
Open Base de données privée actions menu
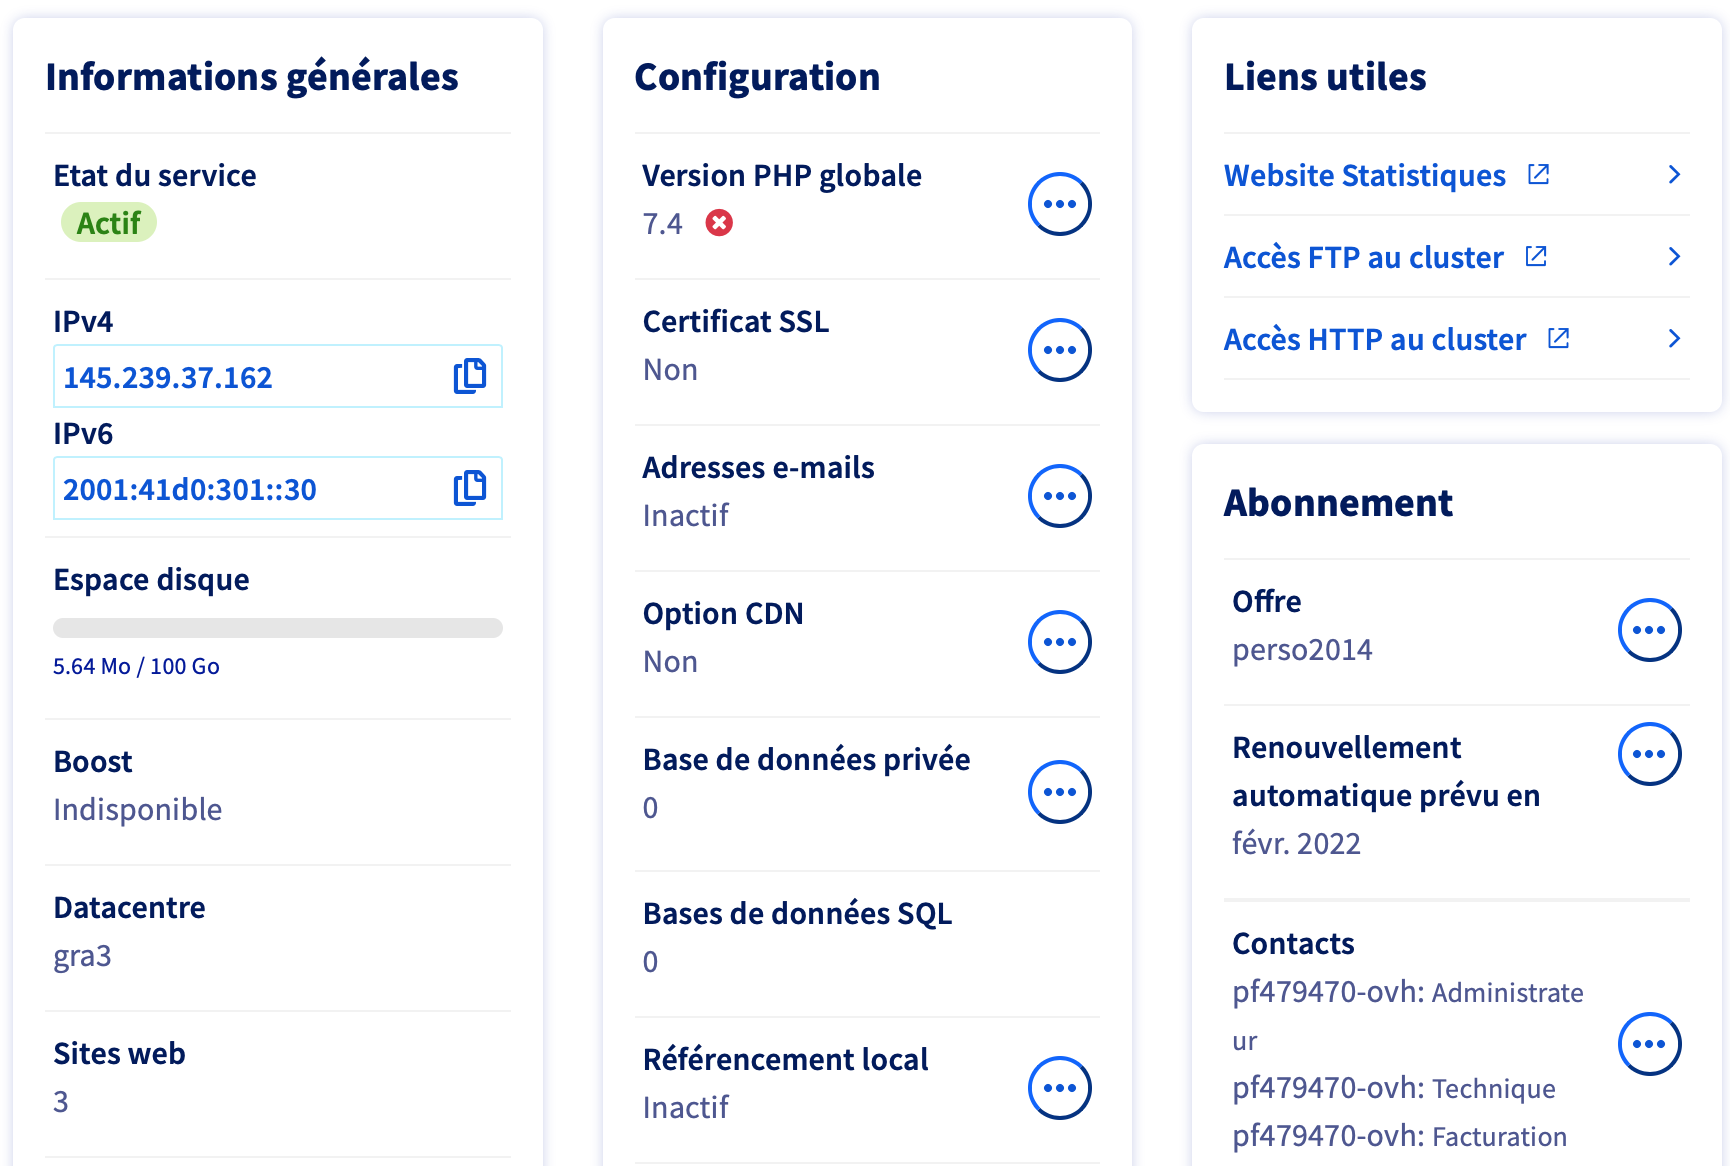point(1059,792)
